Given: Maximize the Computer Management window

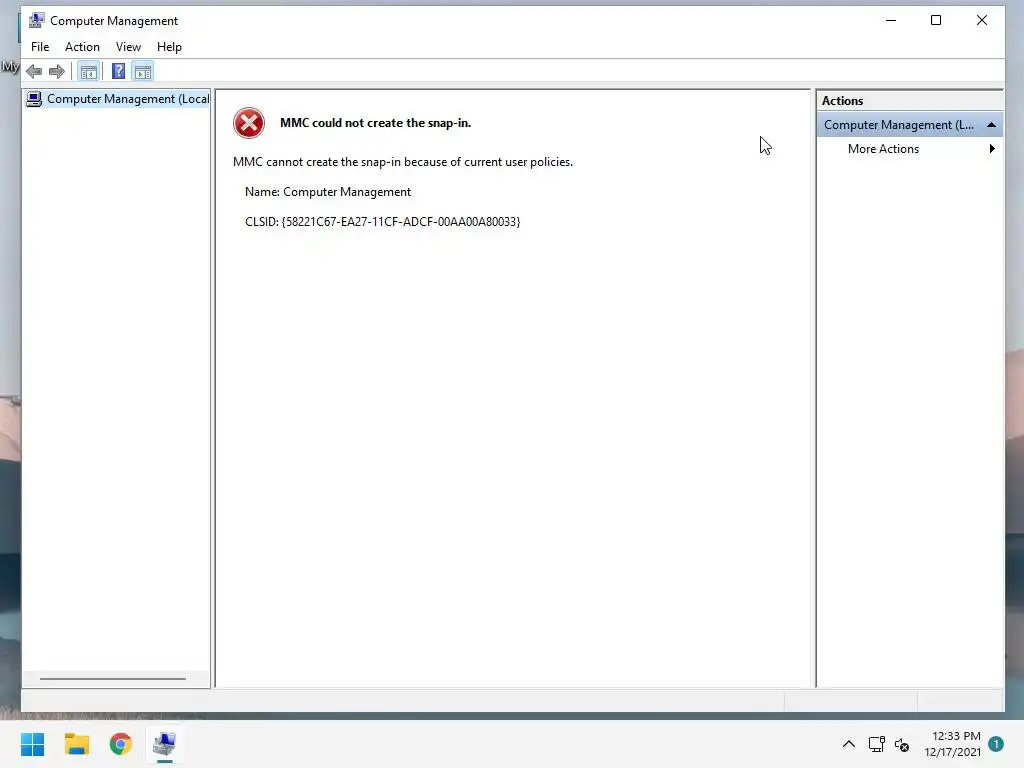Looking at the screenshot, I should (936, 20).
